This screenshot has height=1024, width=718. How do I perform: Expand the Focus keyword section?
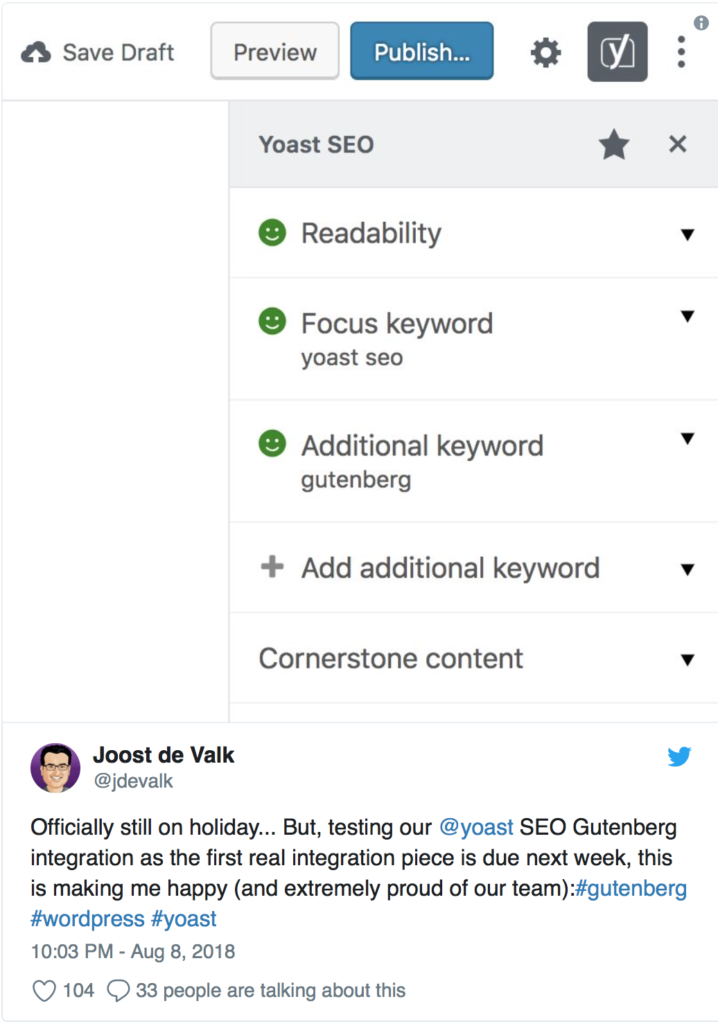(474, 339)
